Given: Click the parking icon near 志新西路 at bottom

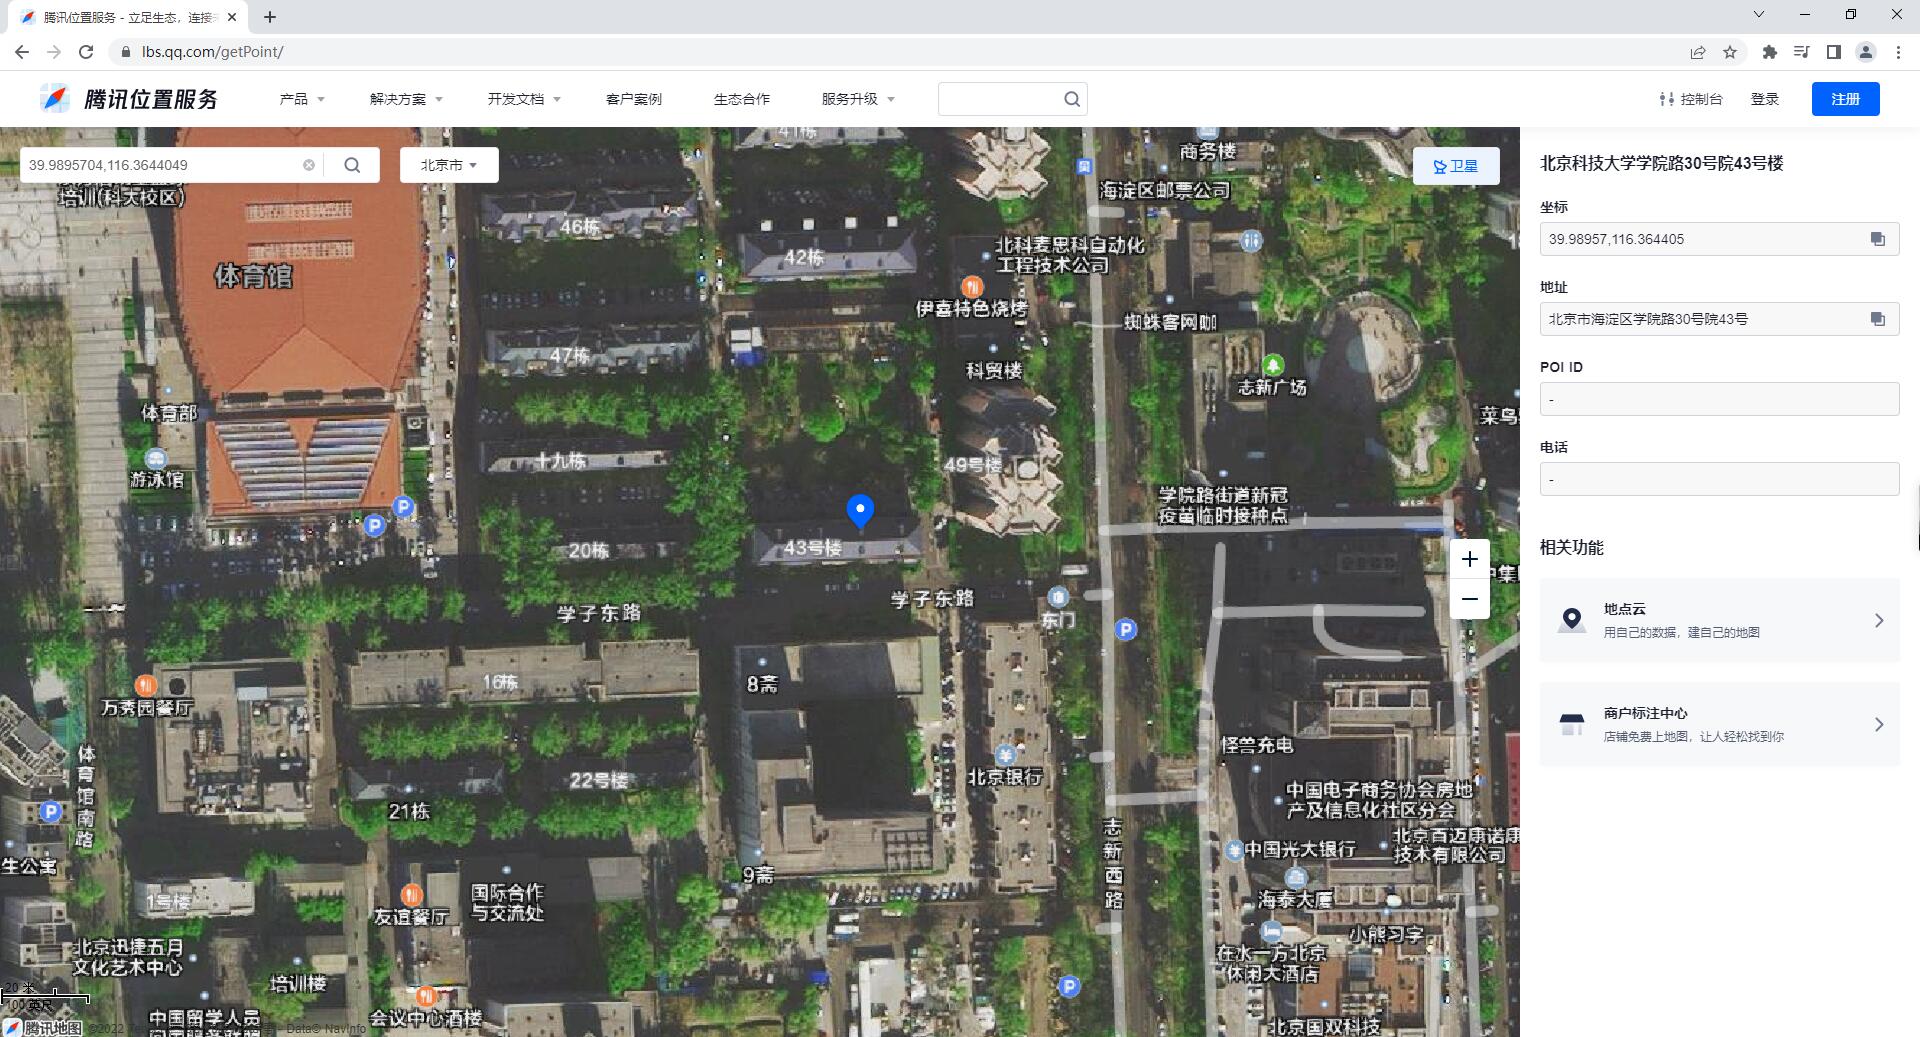Looking at the screenshot, I should (1069, 987).
